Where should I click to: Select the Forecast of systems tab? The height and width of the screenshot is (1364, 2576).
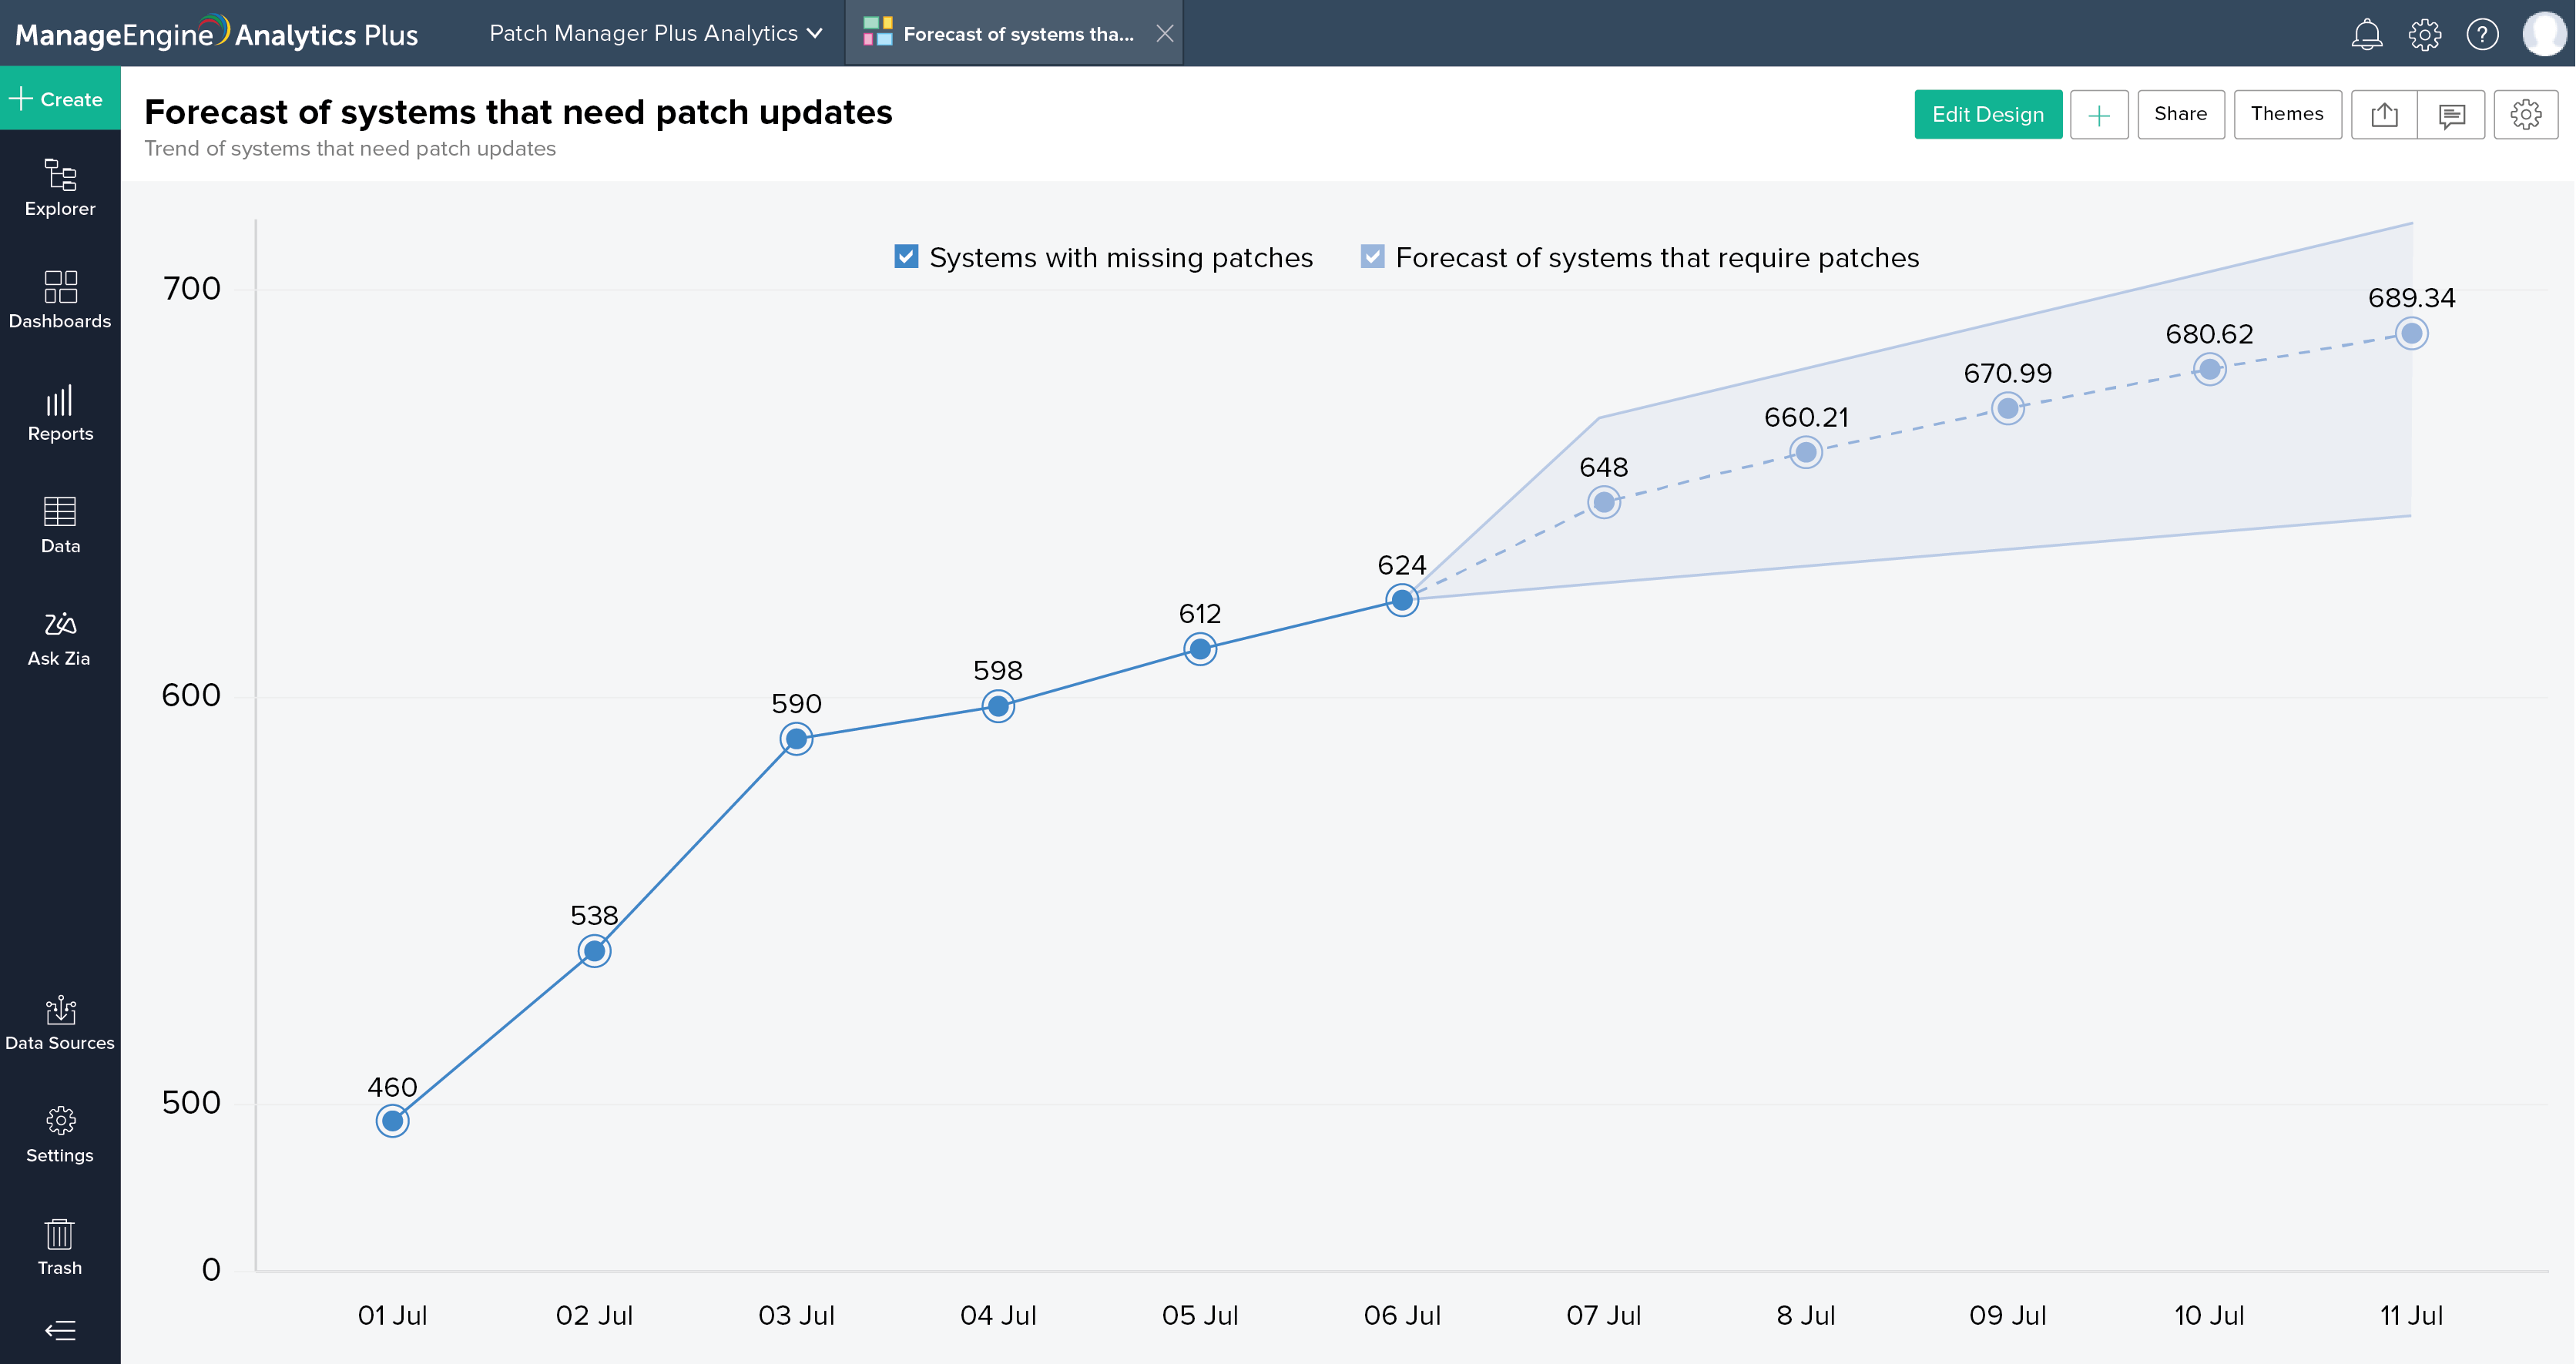tap(1017, 34)
